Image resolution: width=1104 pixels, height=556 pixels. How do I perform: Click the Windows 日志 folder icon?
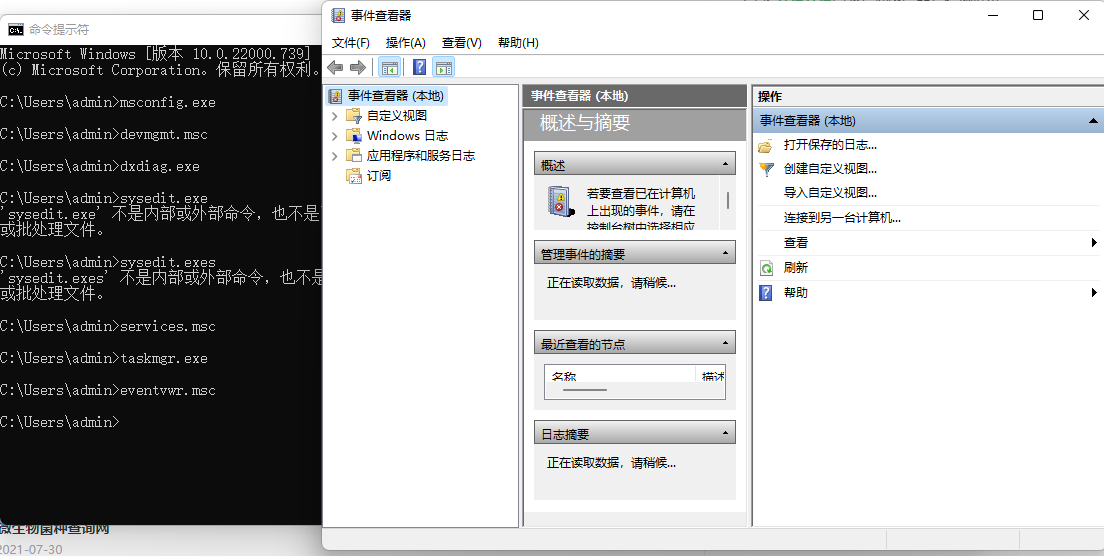(353, 135)
